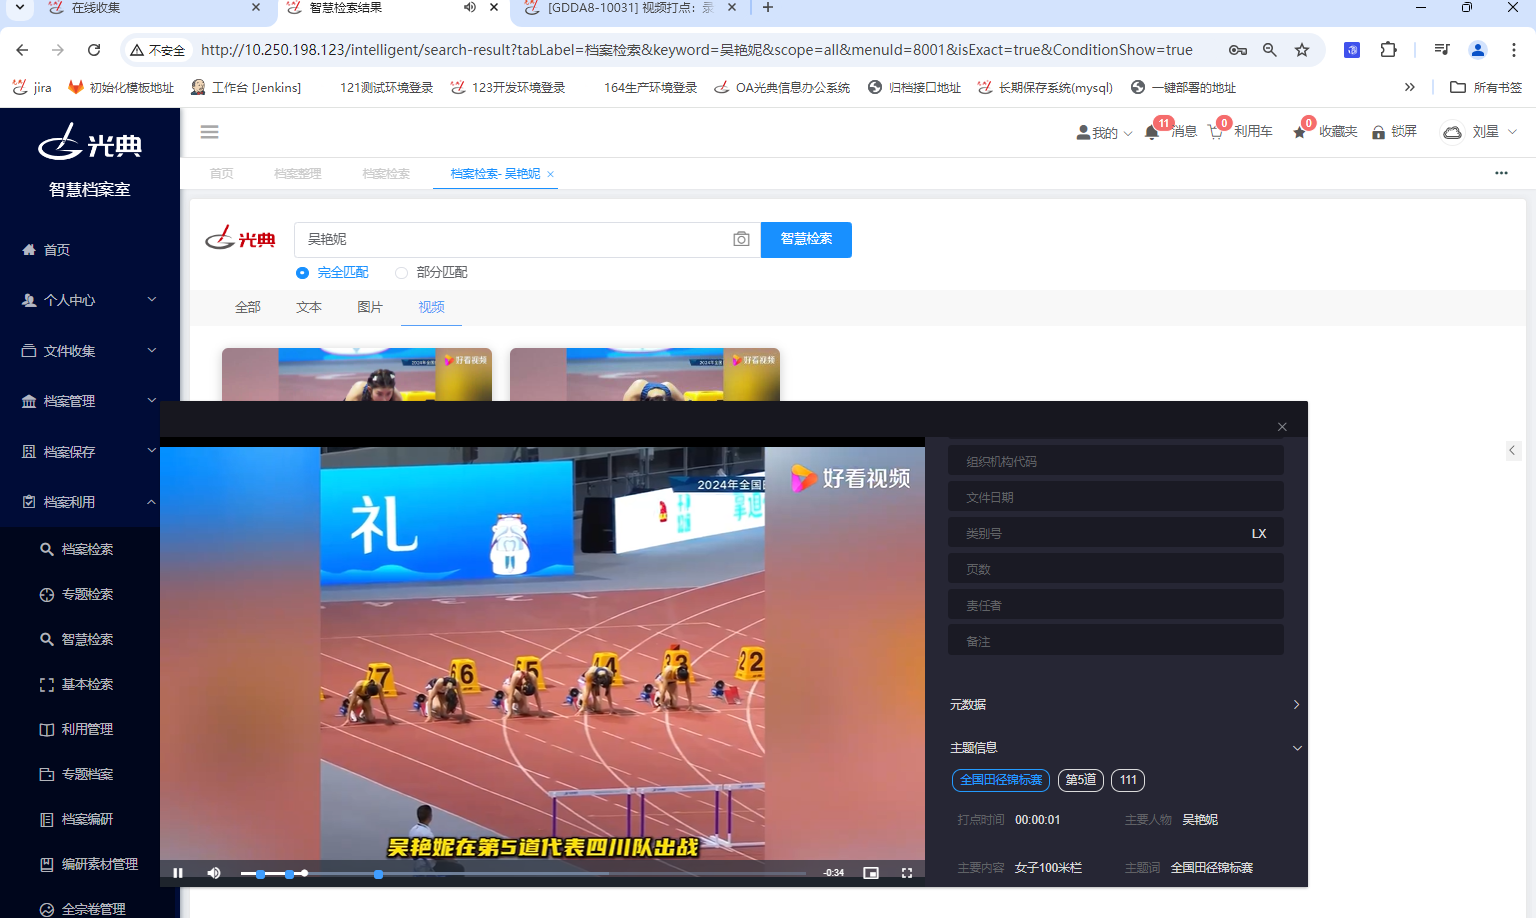Image resolution: width=1536 pixels, height=918 pixels.
Task: Click the 组织机构代码 field
Action: point(1116,461)
